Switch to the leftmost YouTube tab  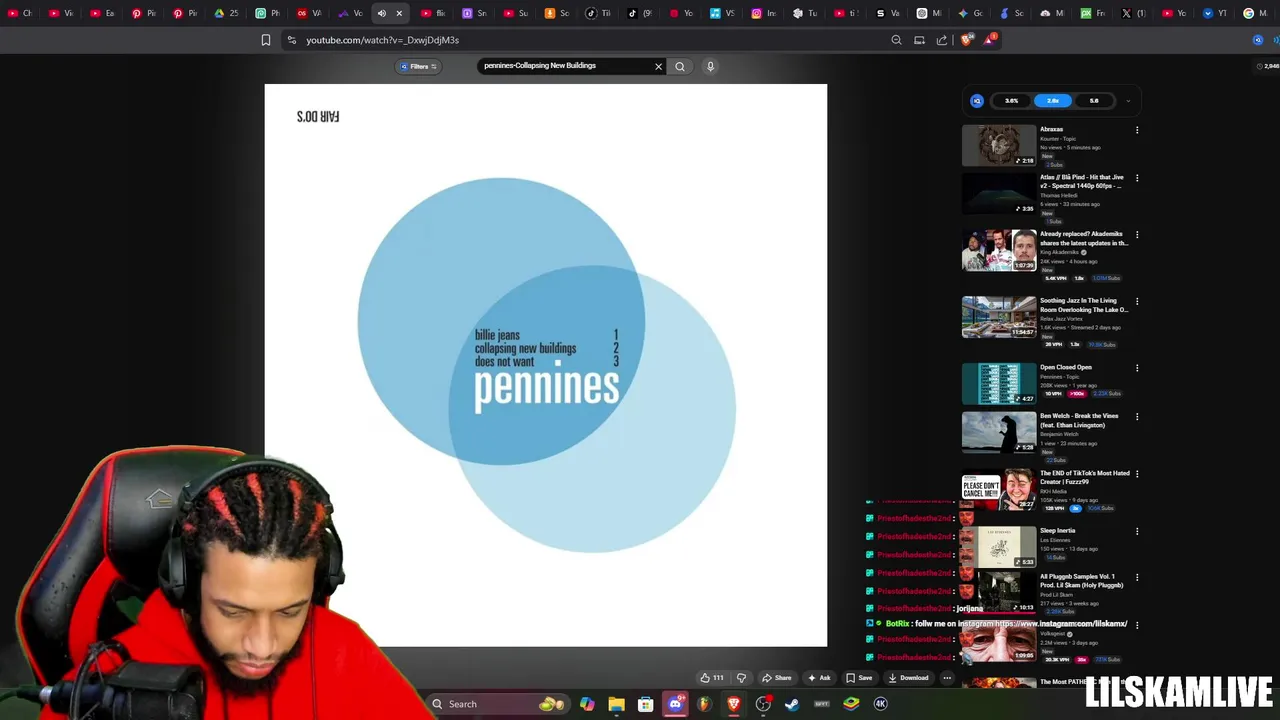pos(18,13)
